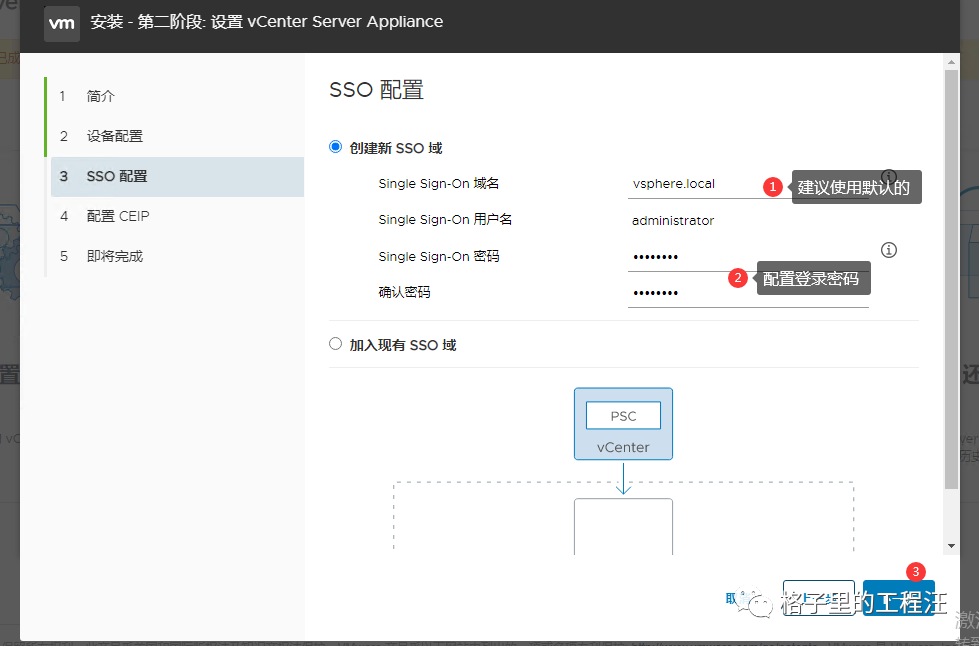Click the 确认密码 label

coord(404,292)
